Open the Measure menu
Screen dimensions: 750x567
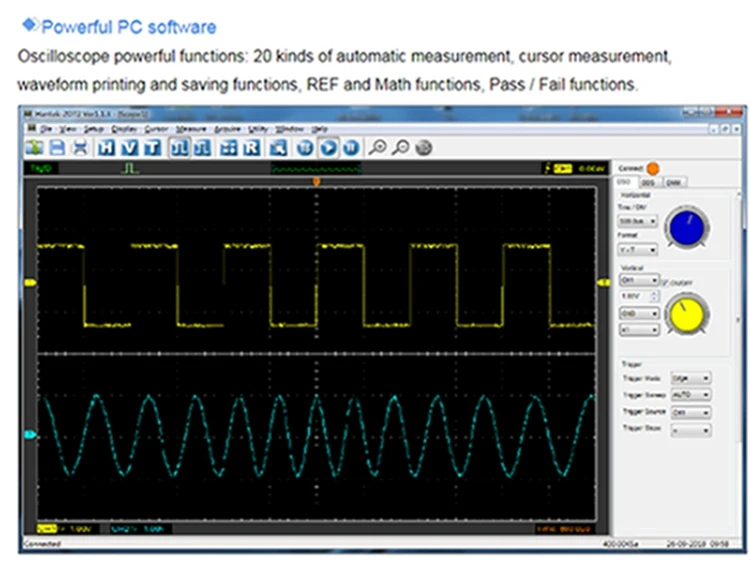[x=190, y=129]
